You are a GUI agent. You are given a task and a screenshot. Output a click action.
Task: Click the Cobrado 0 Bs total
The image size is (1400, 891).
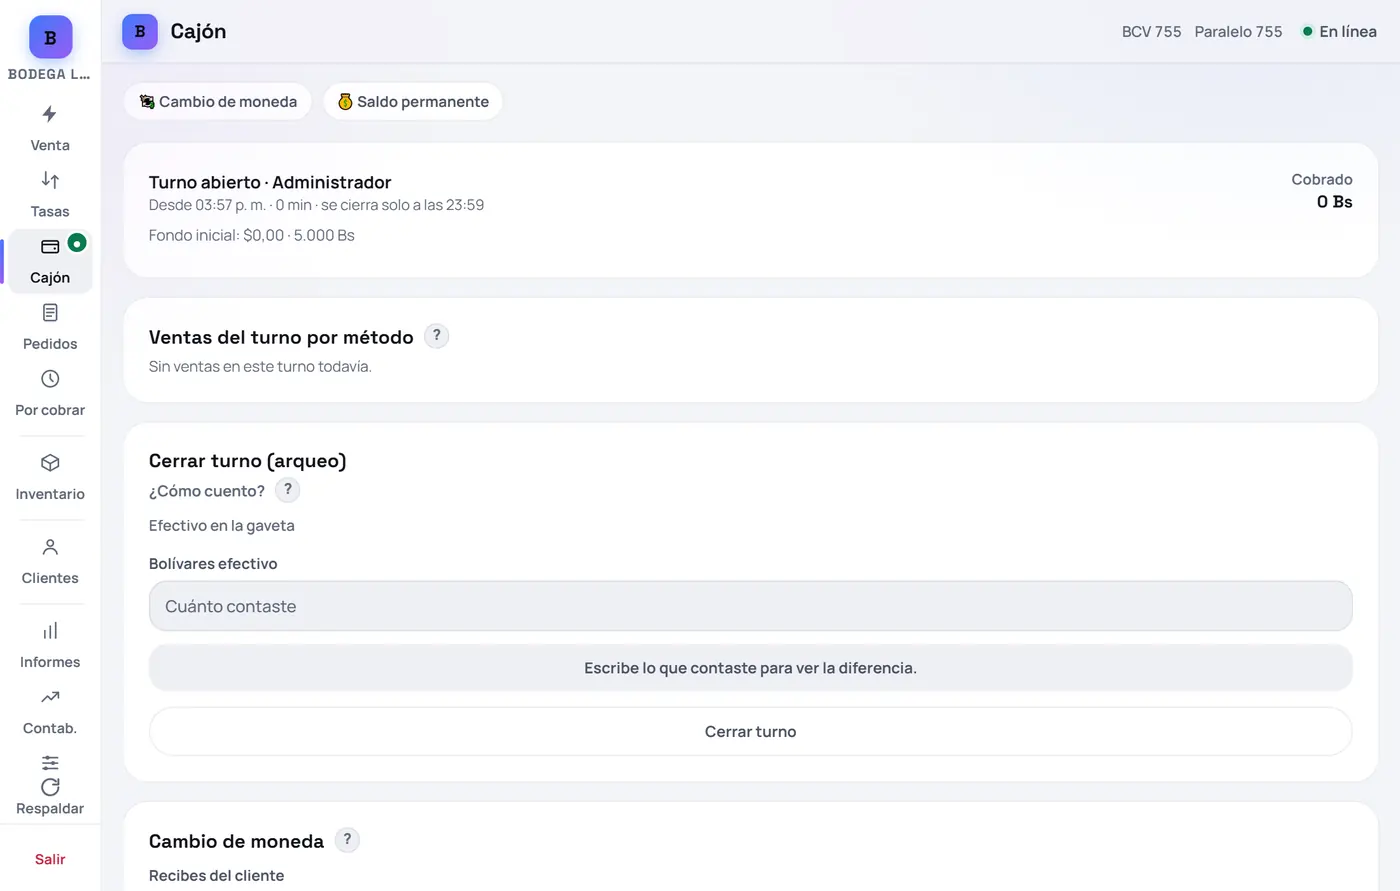pyautogui.click(x=1322, y=191)
